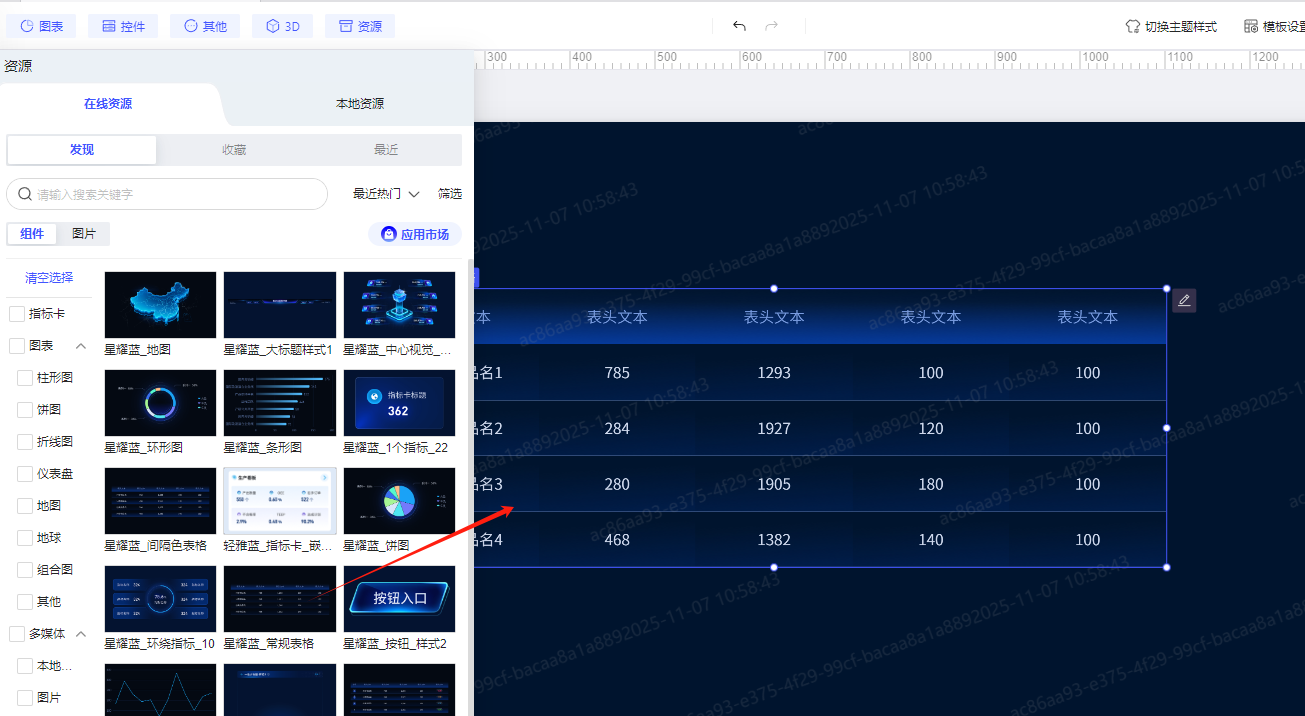Open 模板设置 template settings
Screen dimensions: 1305x716
[1274, 26]
